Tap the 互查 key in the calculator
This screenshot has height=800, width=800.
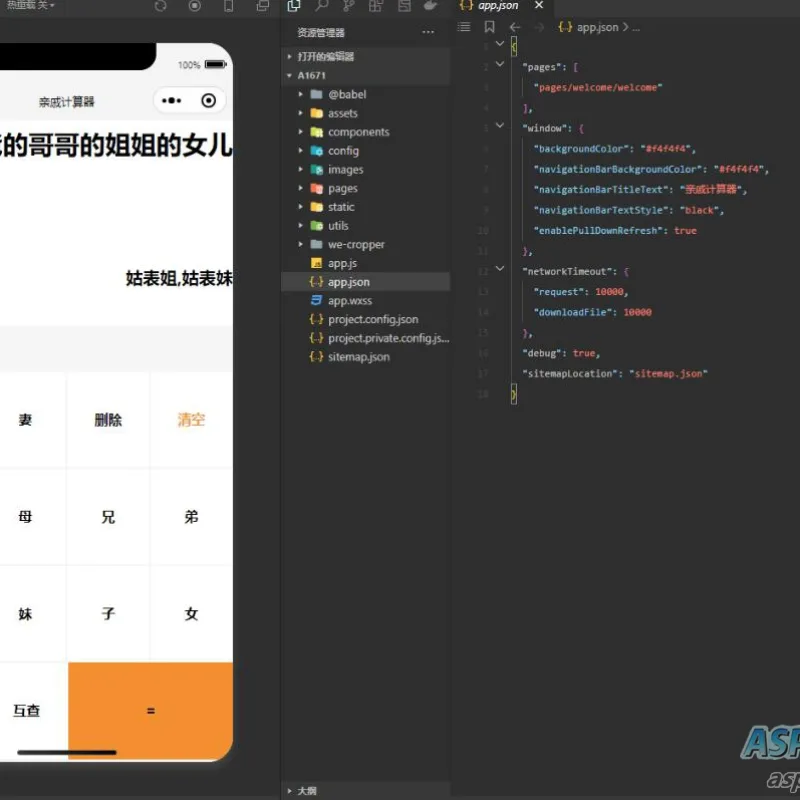[x=27, y=711]
